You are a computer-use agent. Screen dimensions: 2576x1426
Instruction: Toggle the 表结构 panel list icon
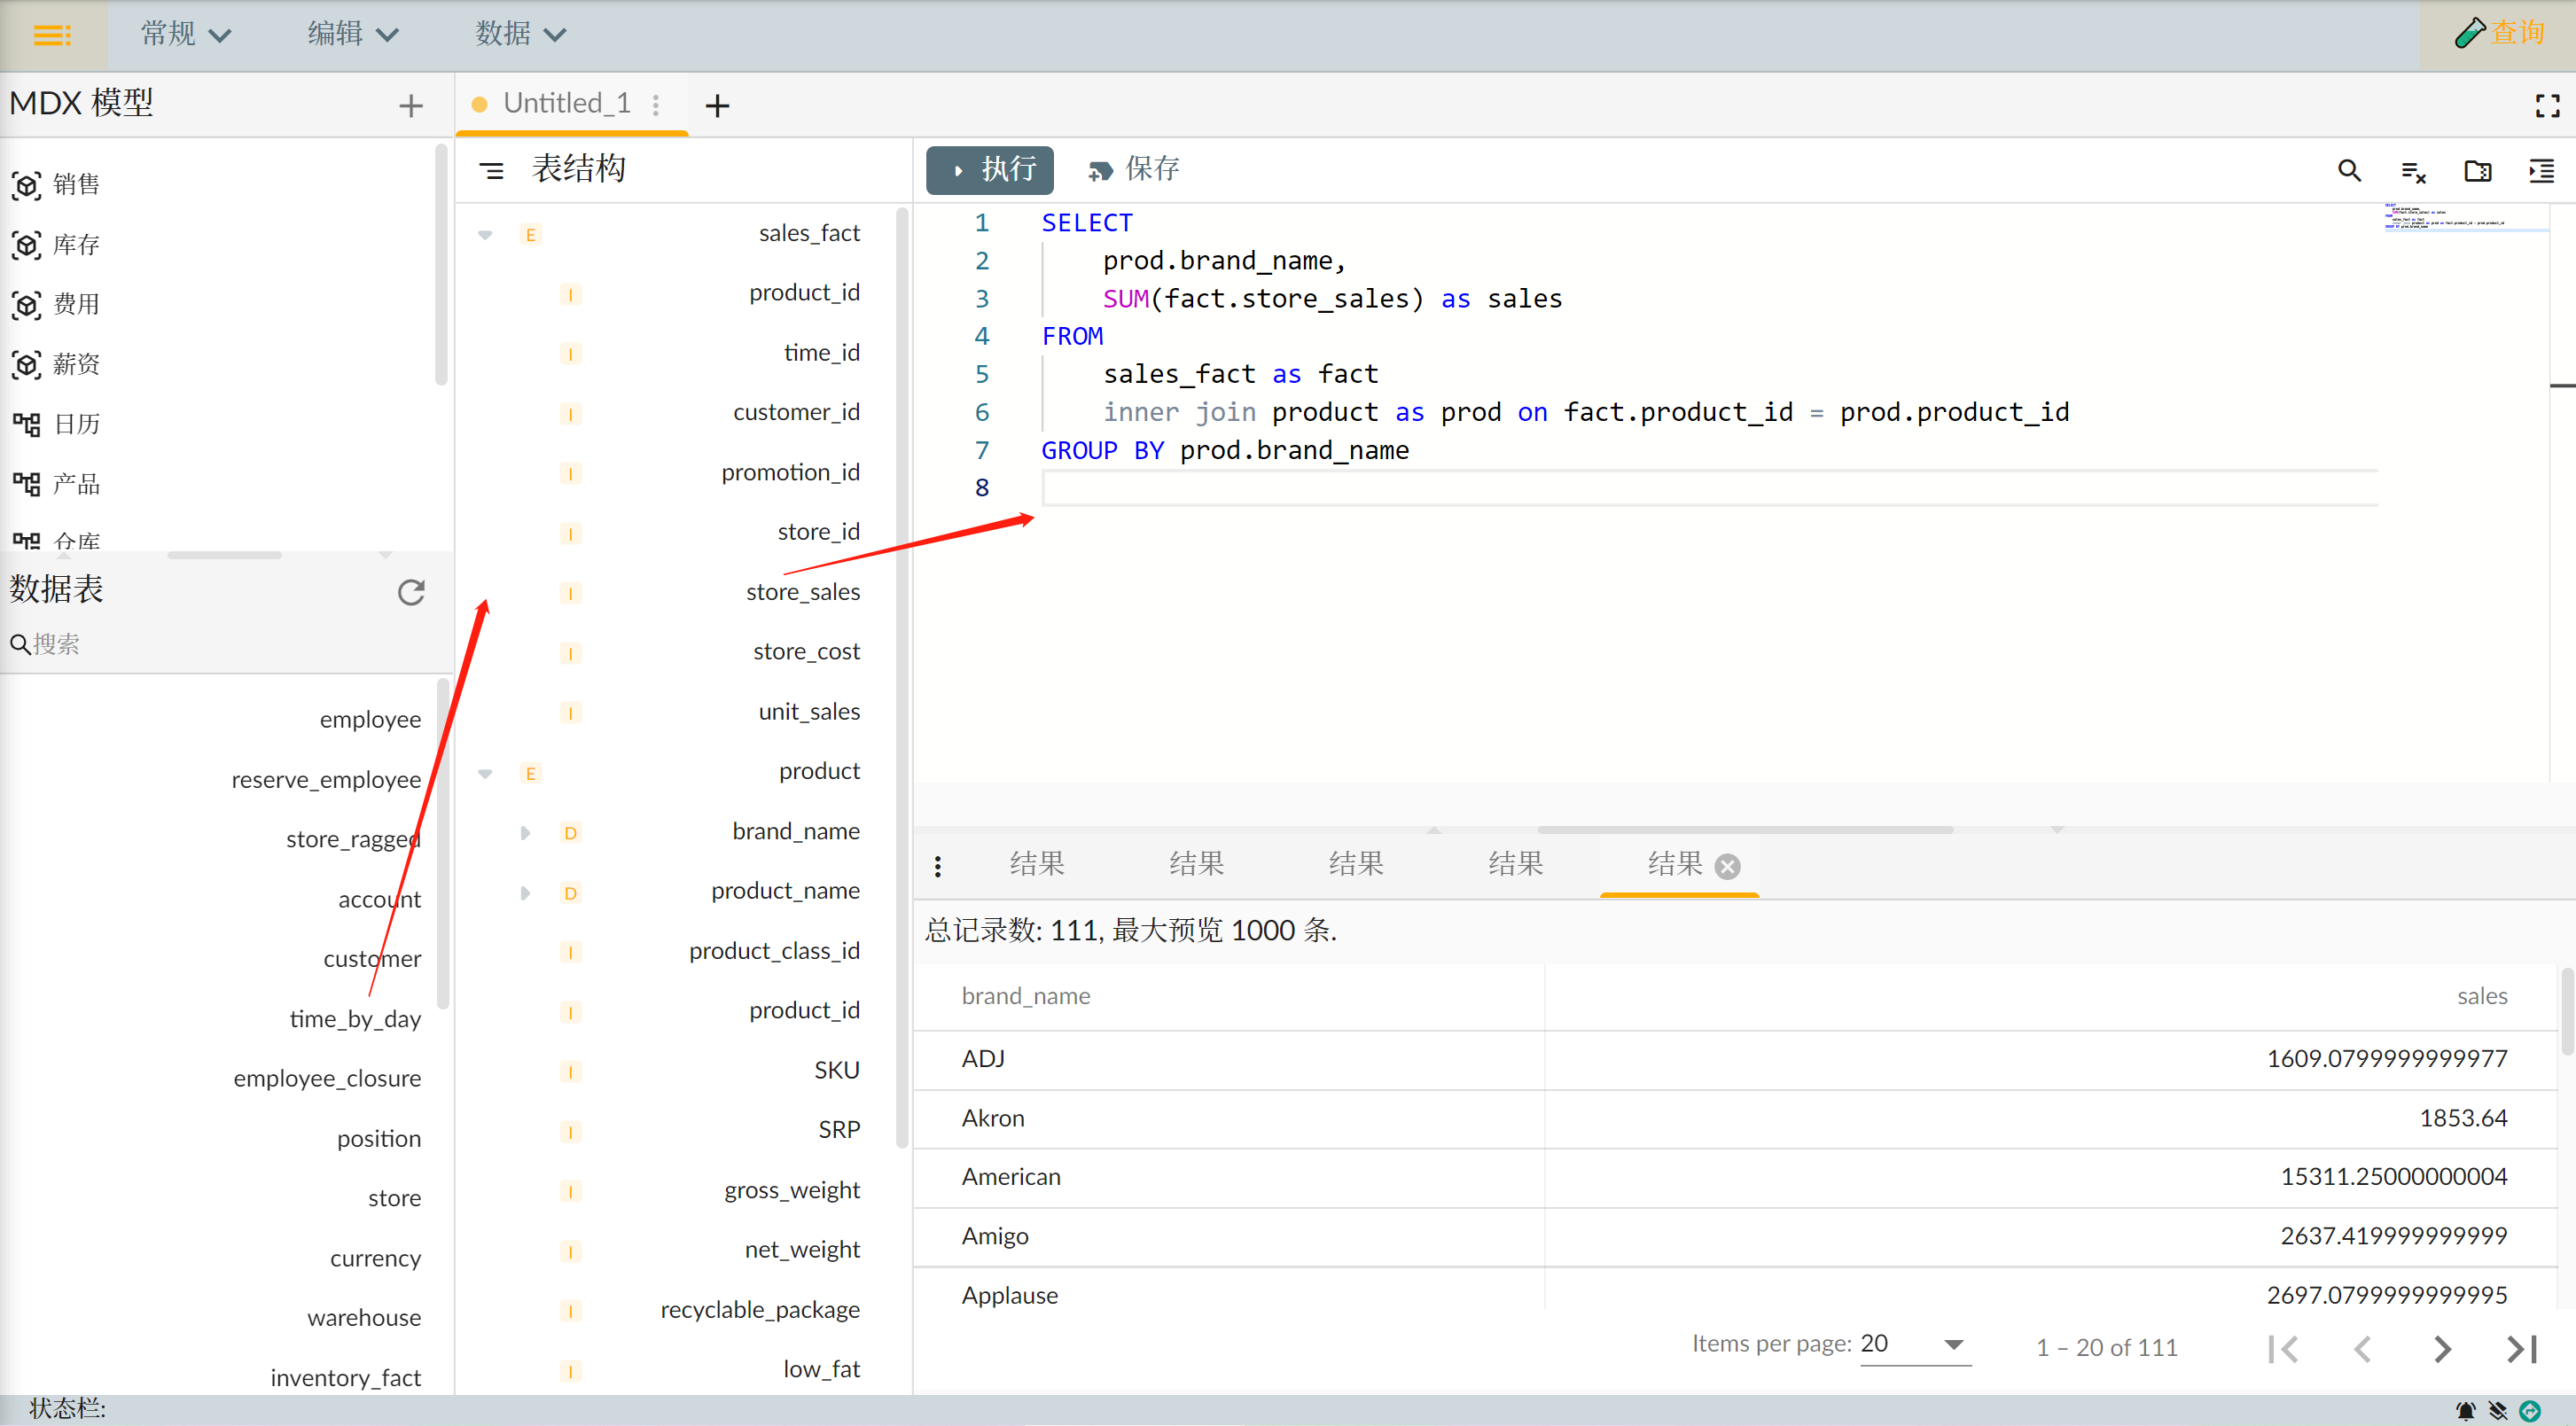click(491, 170)
